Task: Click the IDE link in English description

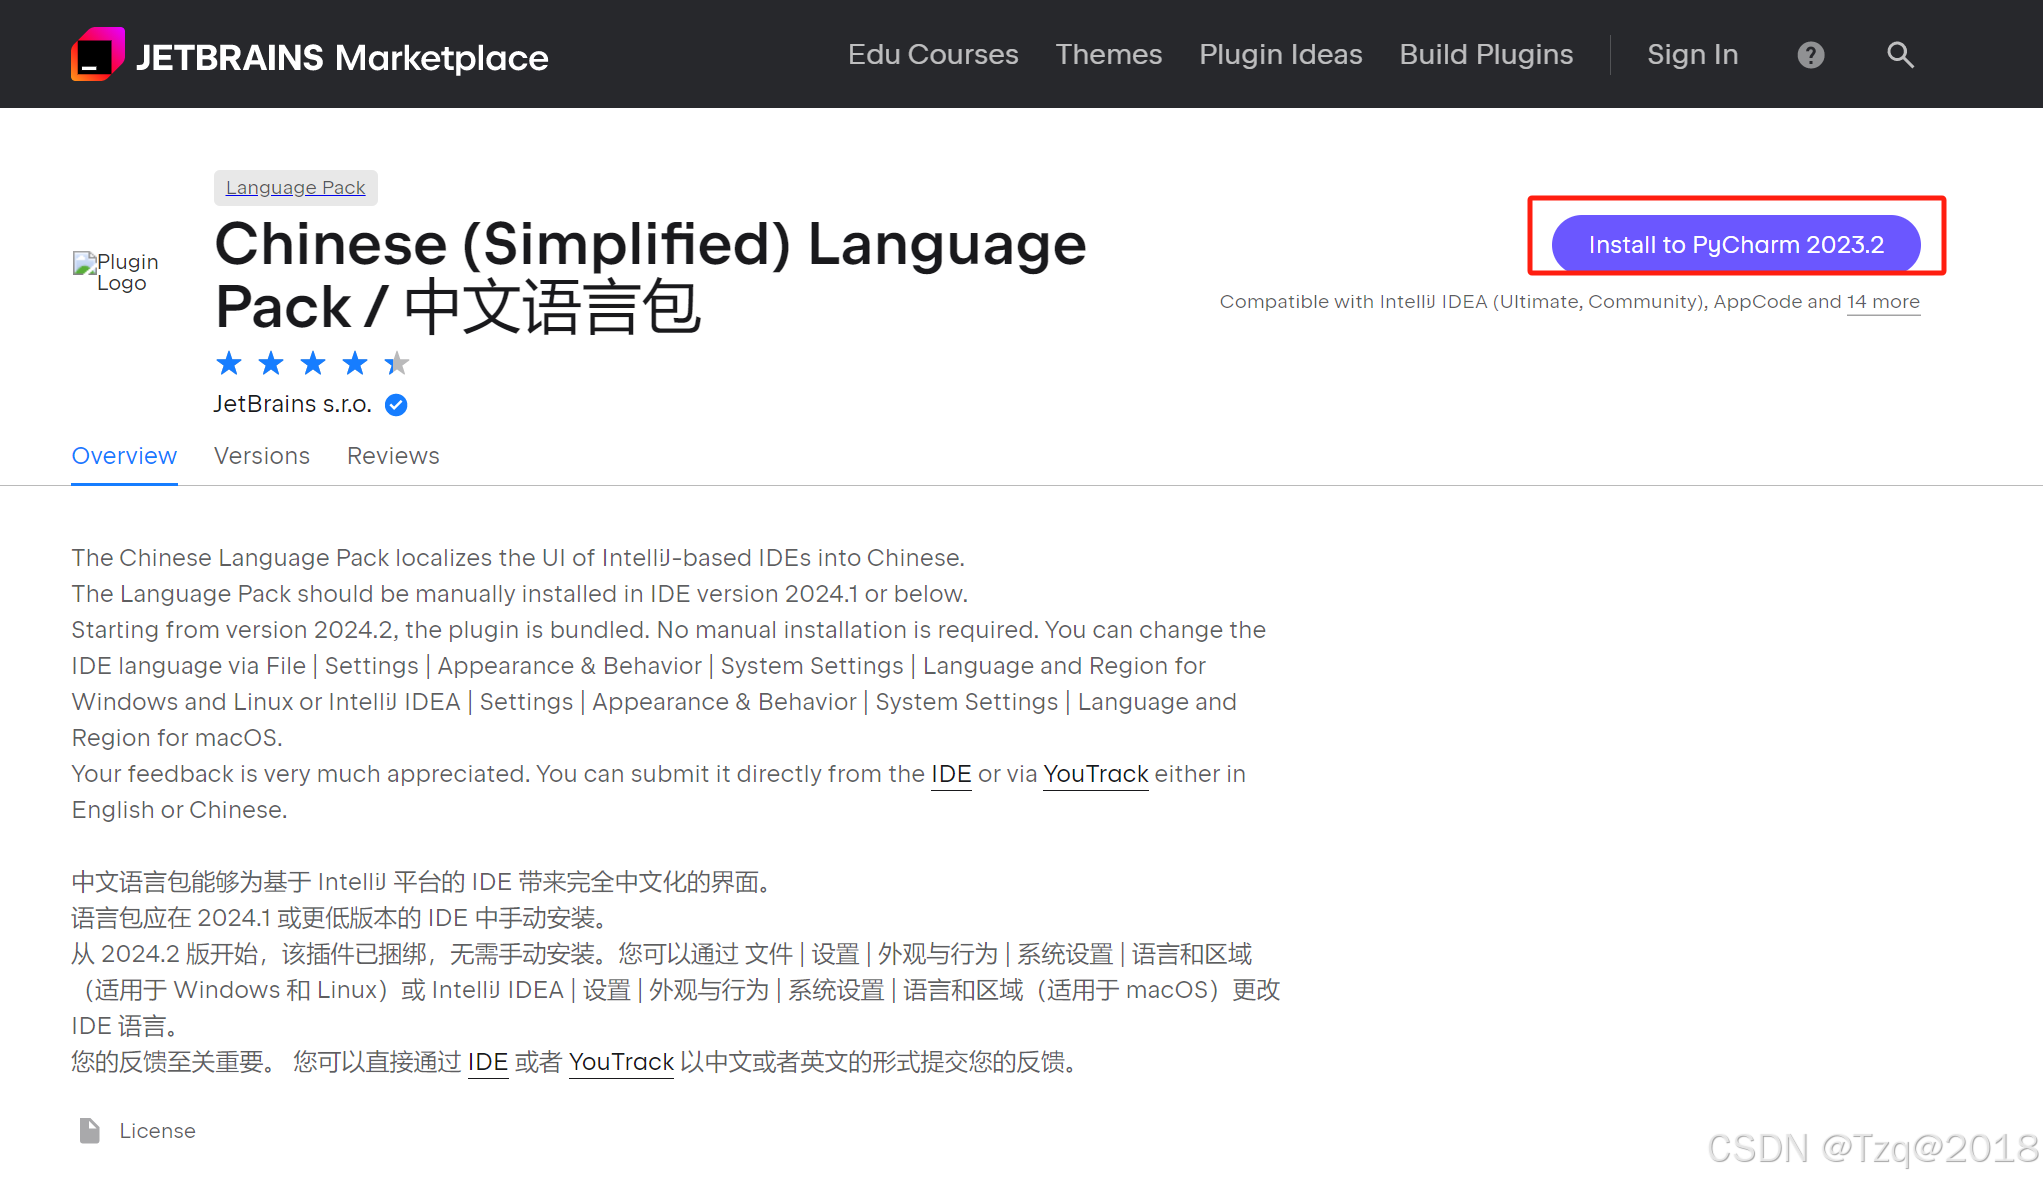Action: point(951,774)
